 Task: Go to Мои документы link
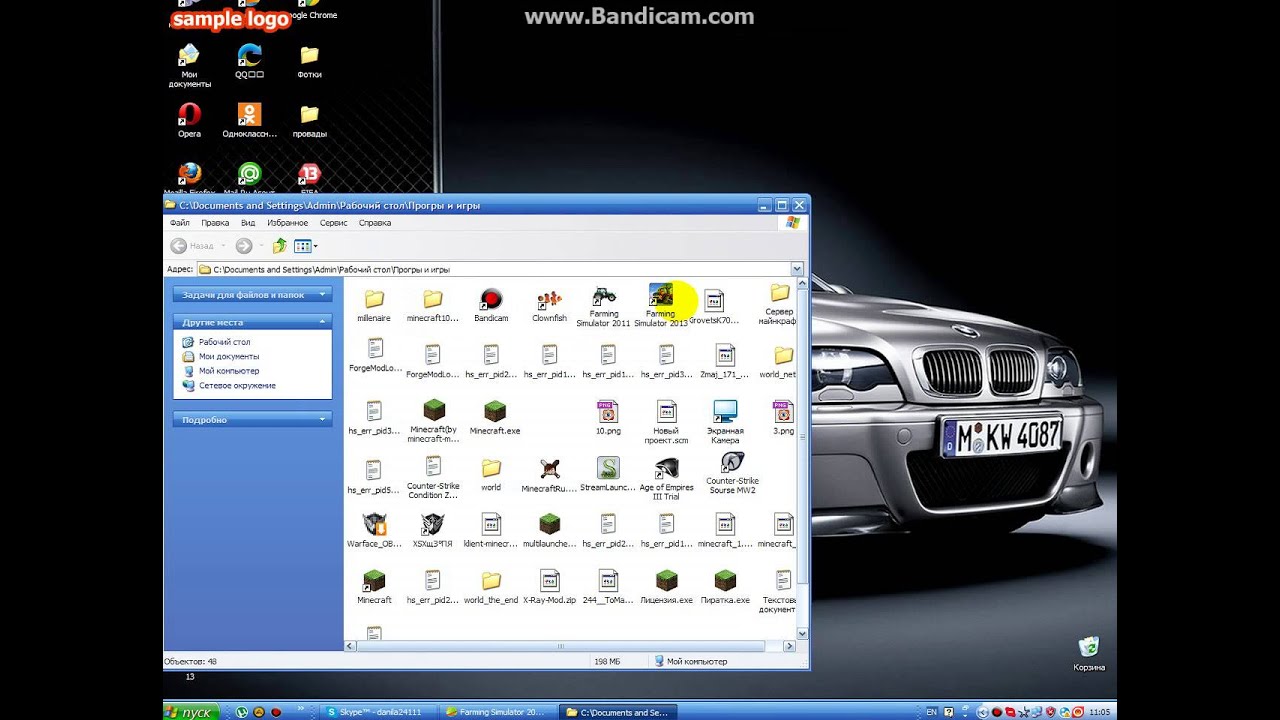(x=229, y=356)
